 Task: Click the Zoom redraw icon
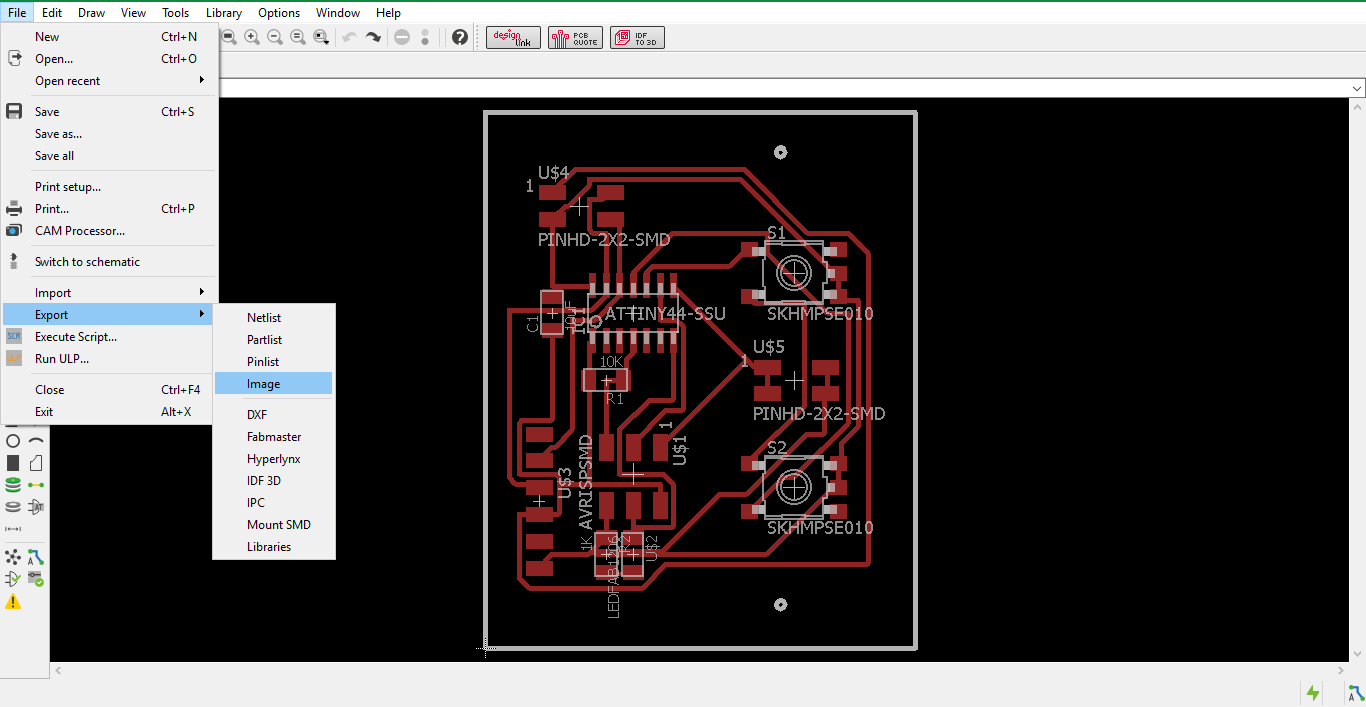[x=298, y=37]
